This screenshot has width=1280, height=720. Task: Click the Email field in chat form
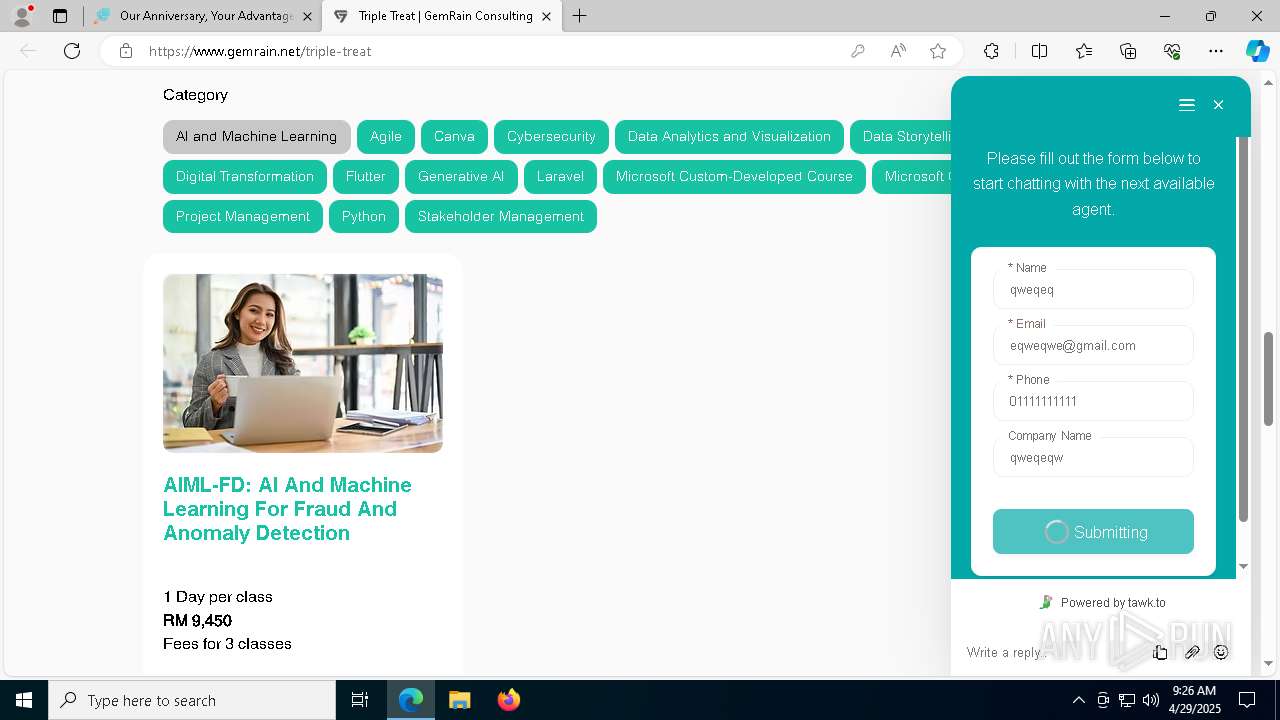[1093, 346]
